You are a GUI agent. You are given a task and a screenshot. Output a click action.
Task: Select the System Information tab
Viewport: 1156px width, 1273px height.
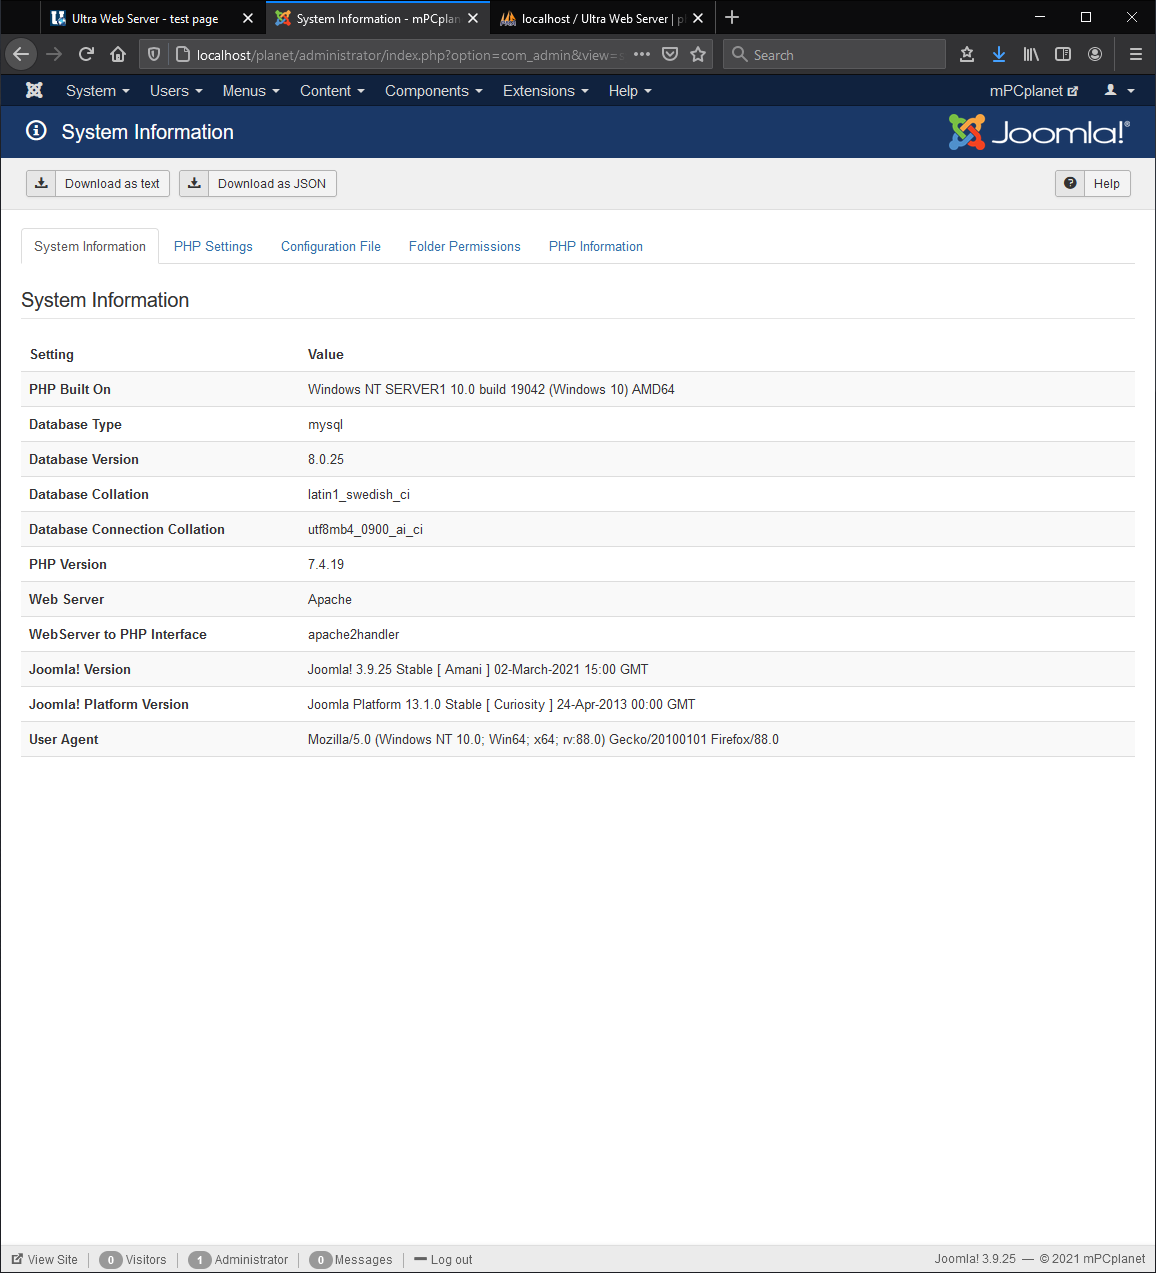click(x=90, y=246)
